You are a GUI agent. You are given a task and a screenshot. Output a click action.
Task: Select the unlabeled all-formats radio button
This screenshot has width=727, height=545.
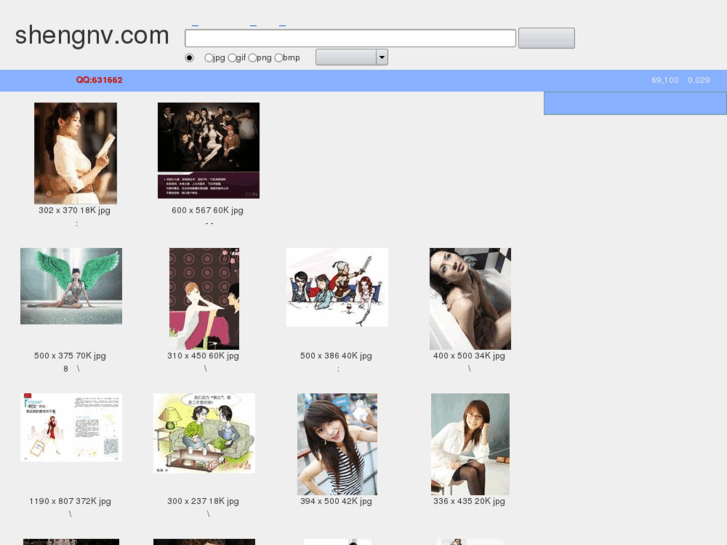coord(189,58)
